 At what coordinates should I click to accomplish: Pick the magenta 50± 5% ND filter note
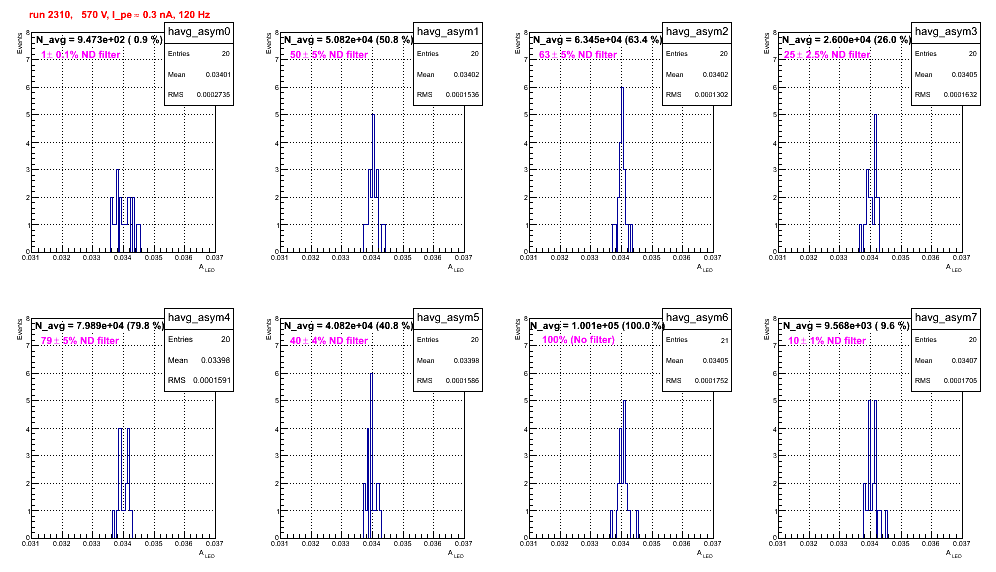pos(329,55)
